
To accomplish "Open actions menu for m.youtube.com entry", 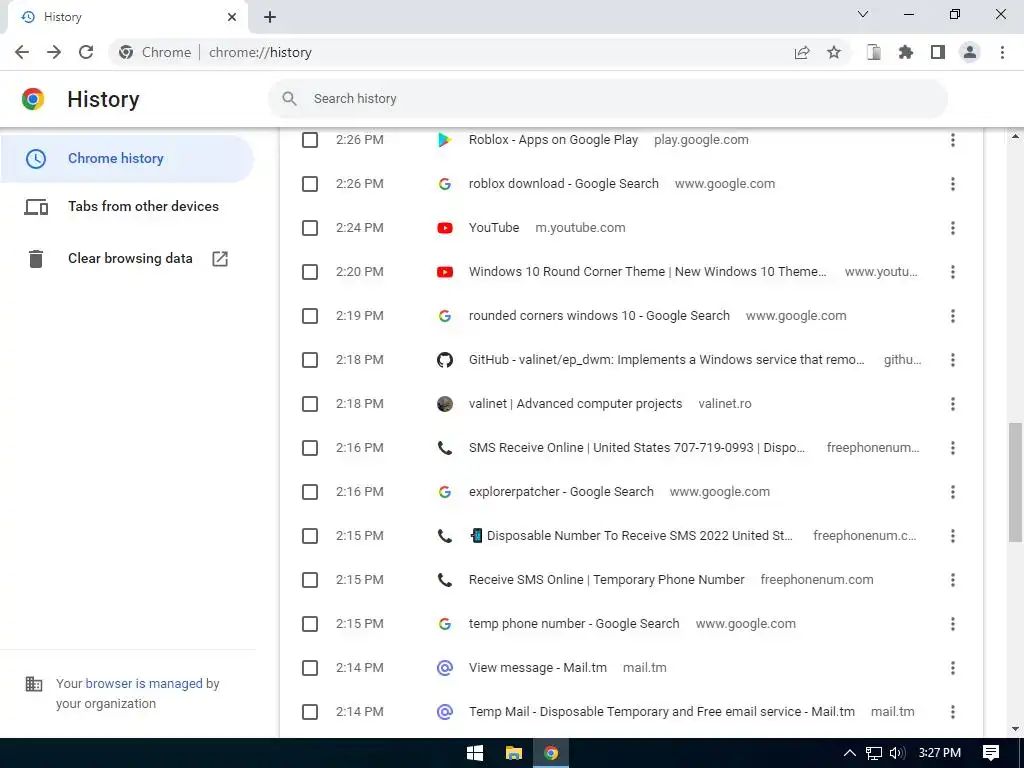I will coord(953,228).
